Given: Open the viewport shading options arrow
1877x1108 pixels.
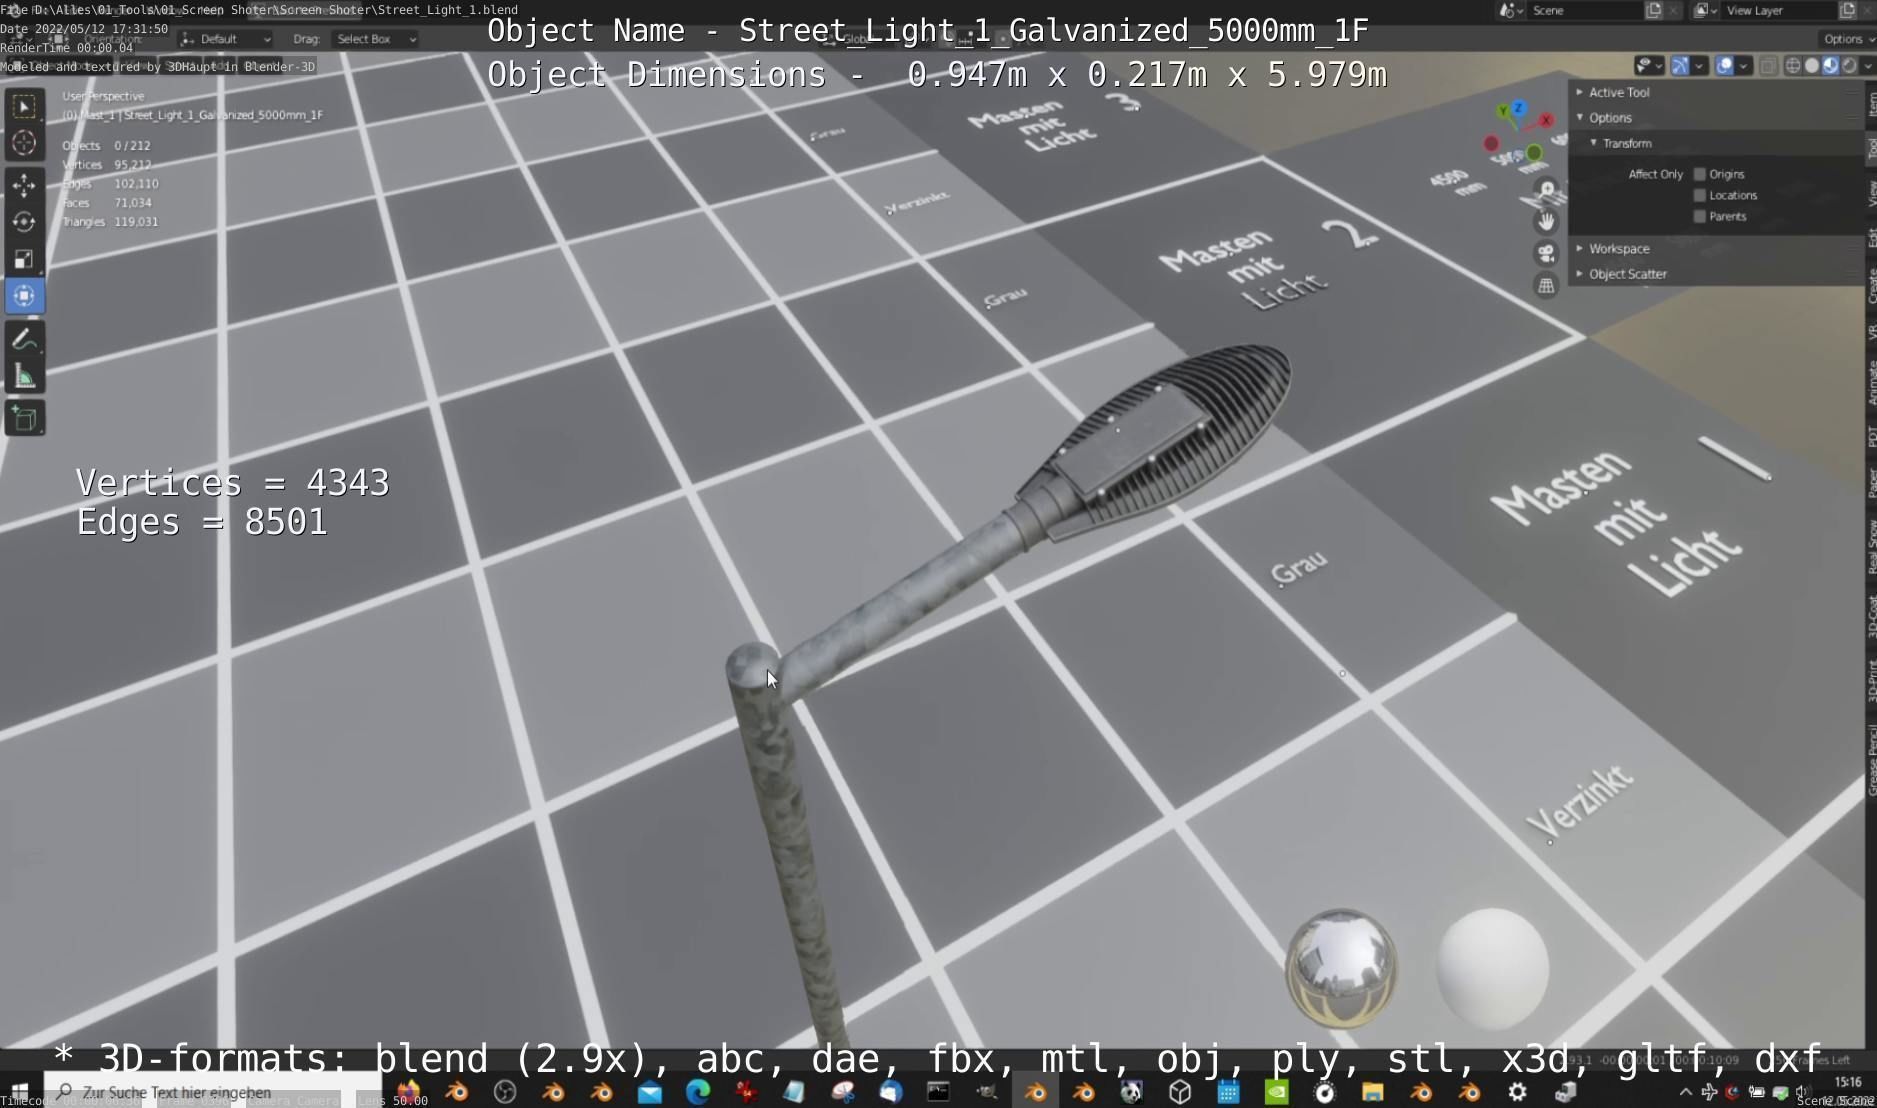Looking at the screenshot, I should pos(1867,66).
